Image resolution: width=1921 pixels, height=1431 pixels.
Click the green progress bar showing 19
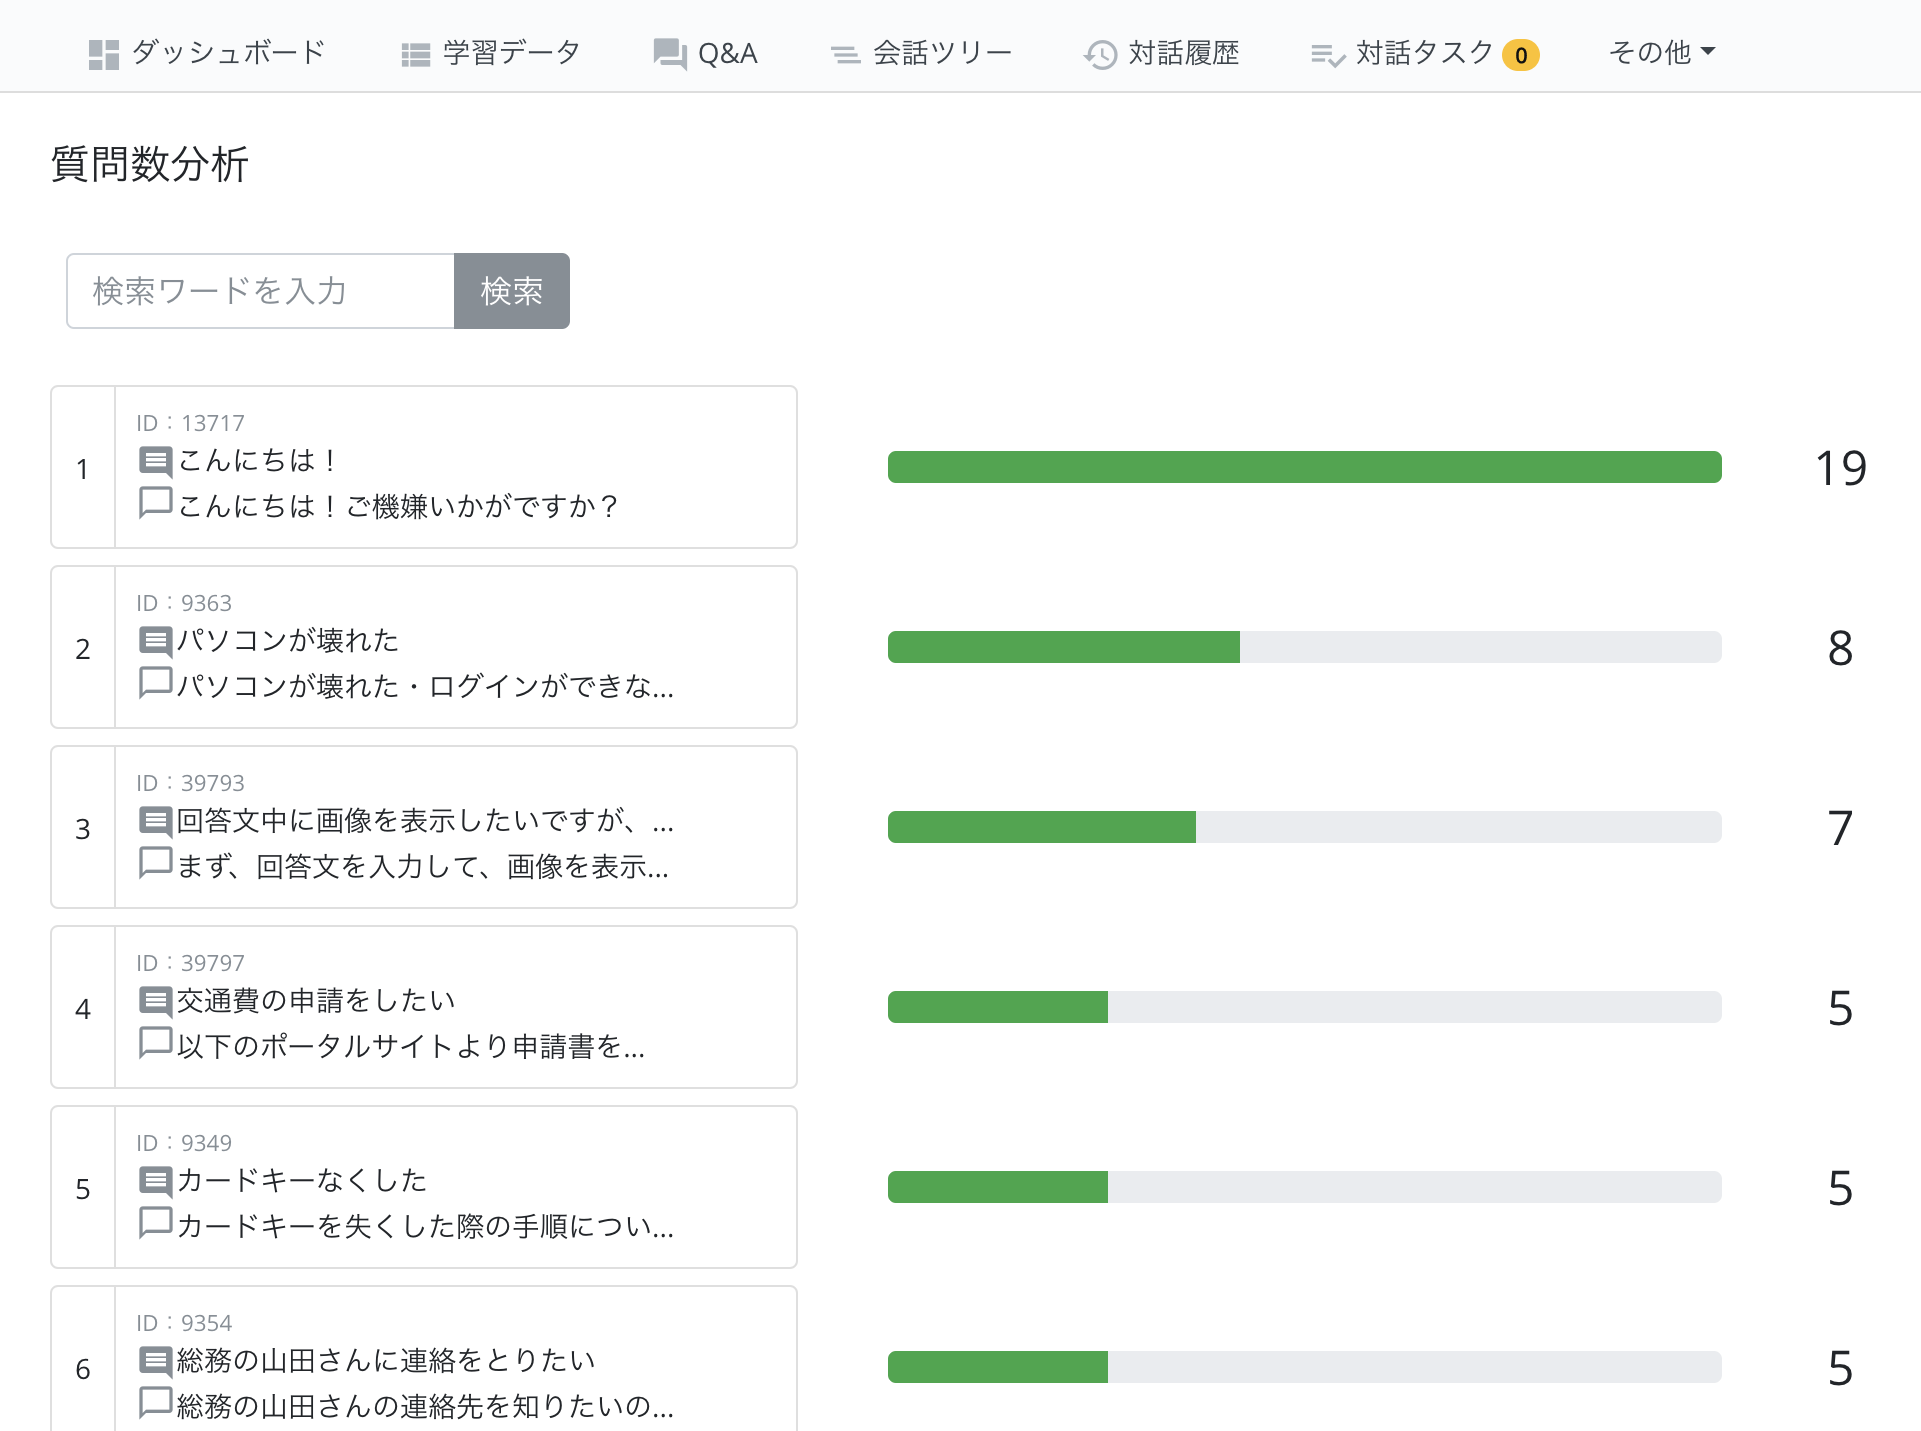[1304, 467]
